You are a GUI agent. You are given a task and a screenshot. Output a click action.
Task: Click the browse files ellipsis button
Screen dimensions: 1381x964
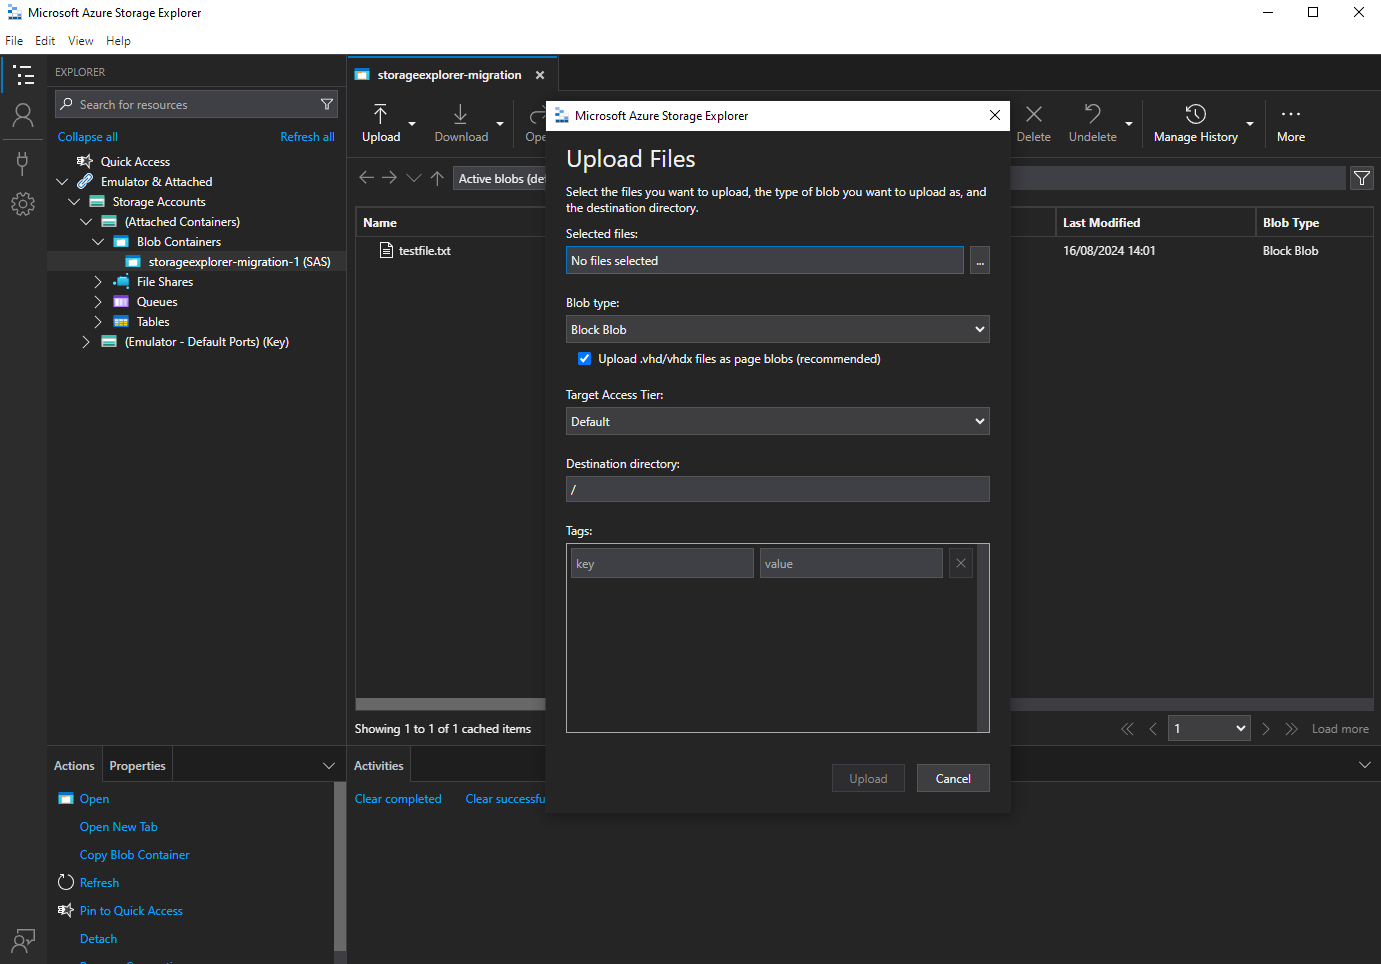[x=980, y=261]
